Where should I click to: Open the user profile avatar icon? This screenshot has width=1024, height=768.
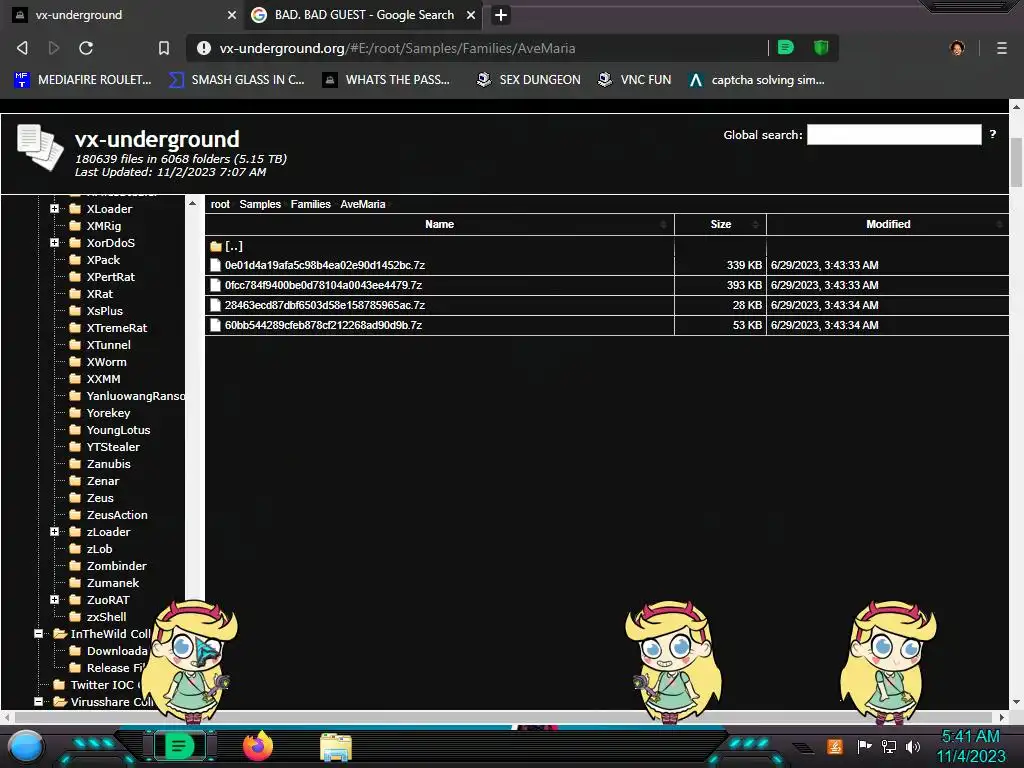click(x=957, y=48)
